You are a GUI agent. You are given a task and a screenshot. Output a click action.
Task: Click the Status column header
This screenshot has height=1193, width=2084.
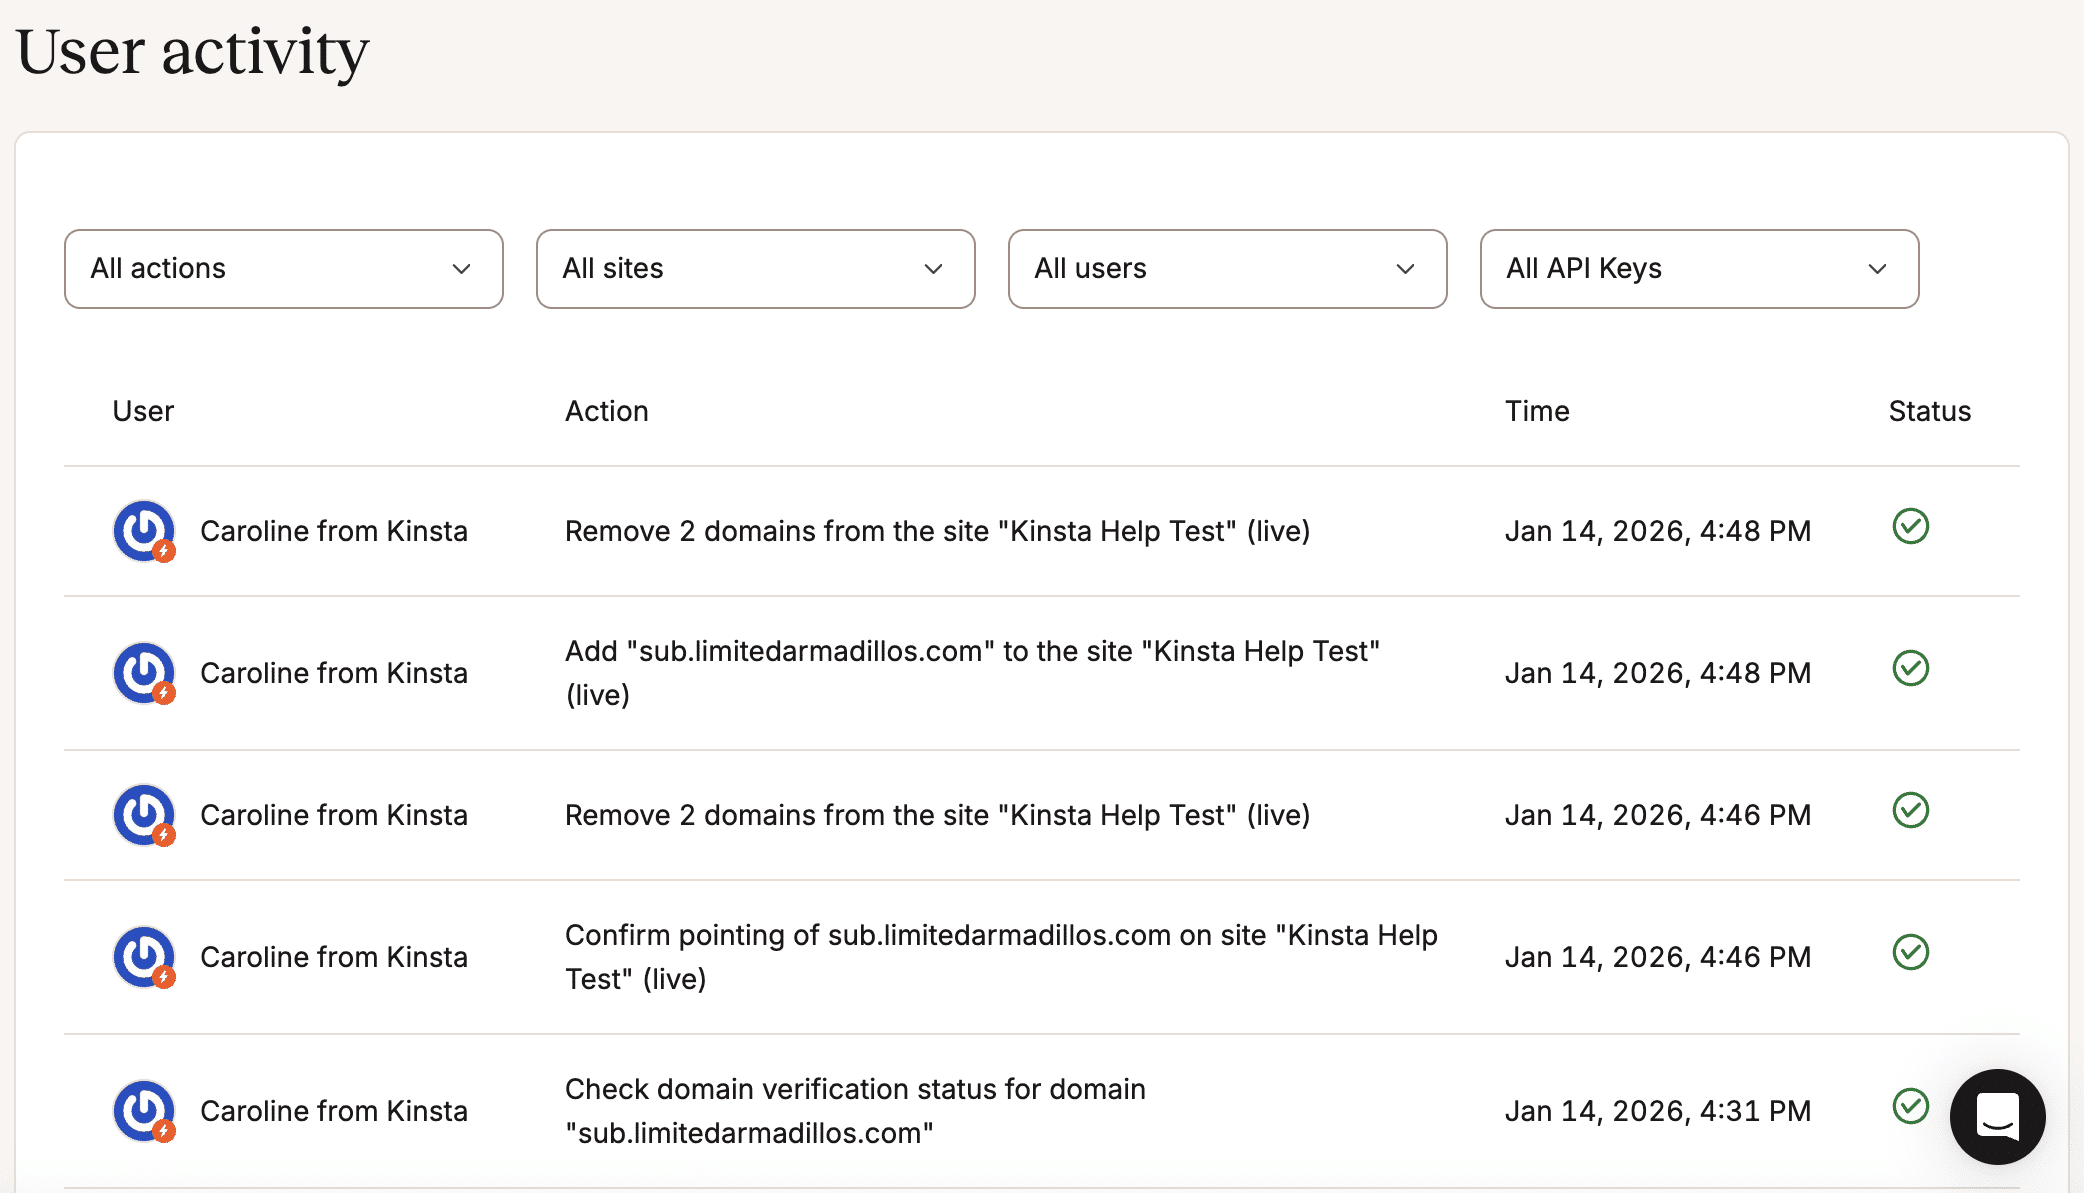coord(1929,411)
